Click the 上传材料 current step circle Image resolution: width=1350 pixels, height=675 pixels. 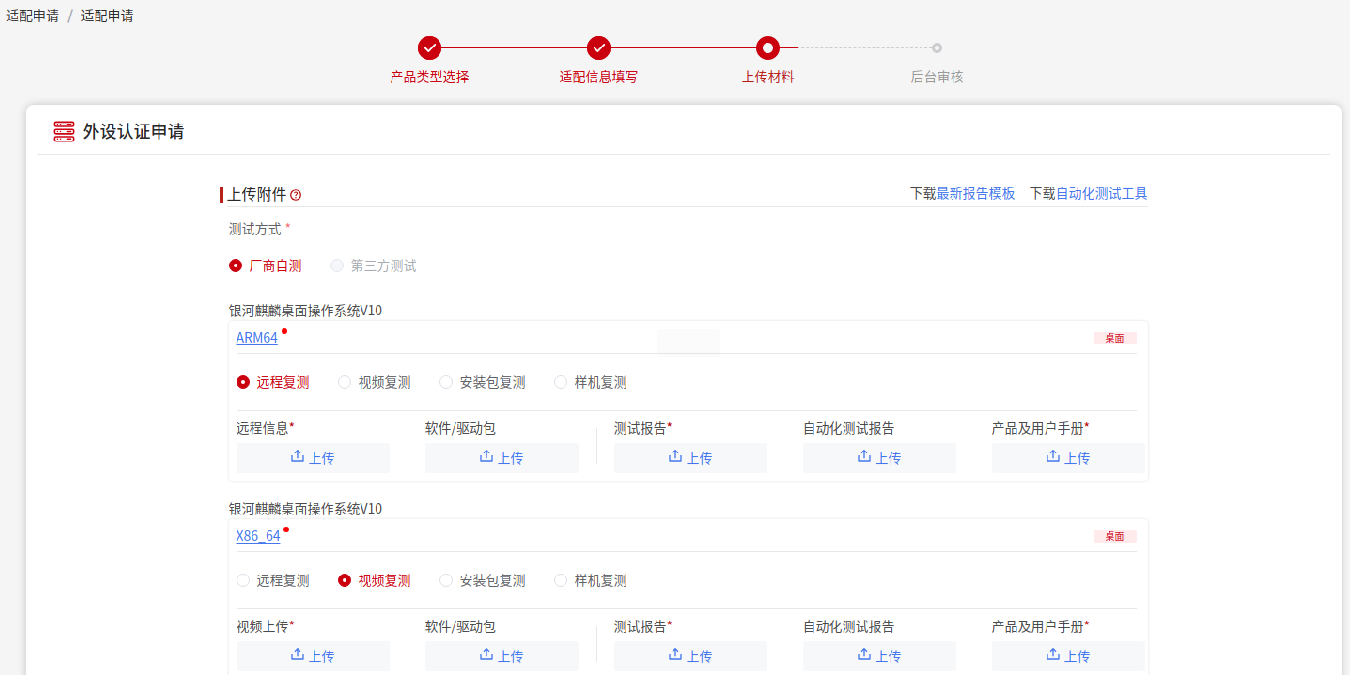click(768, 48)
